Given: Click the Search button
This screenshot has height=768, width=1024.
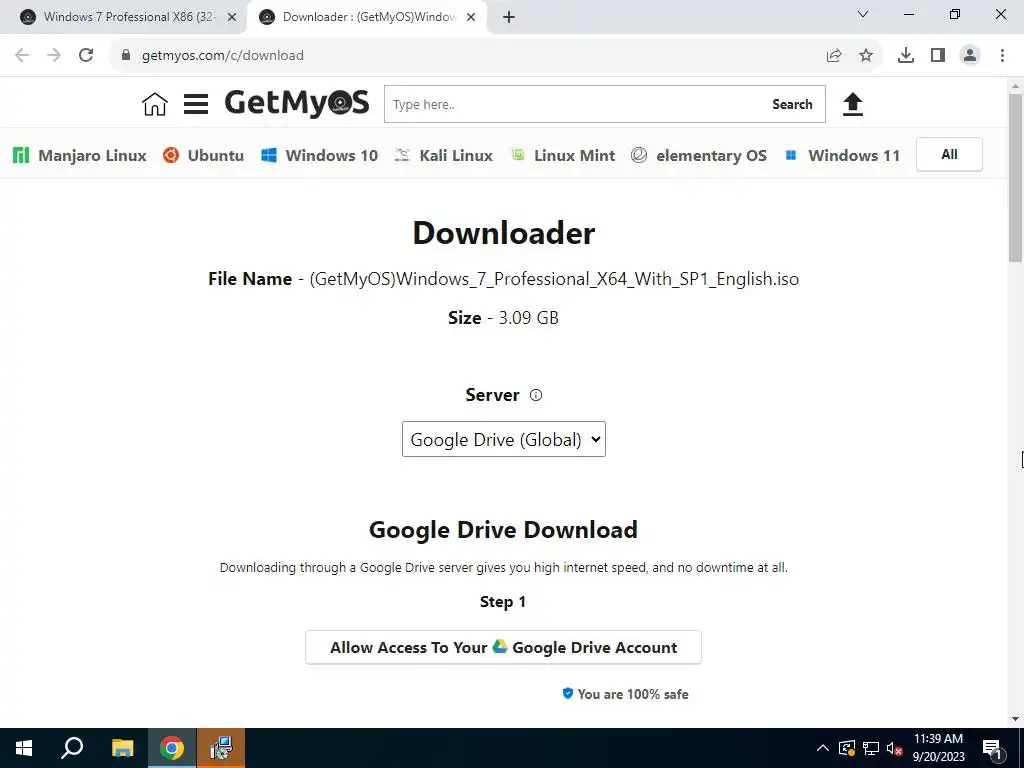Looking at the screenshot, I should pyautogui.click(x=792, y=104).
